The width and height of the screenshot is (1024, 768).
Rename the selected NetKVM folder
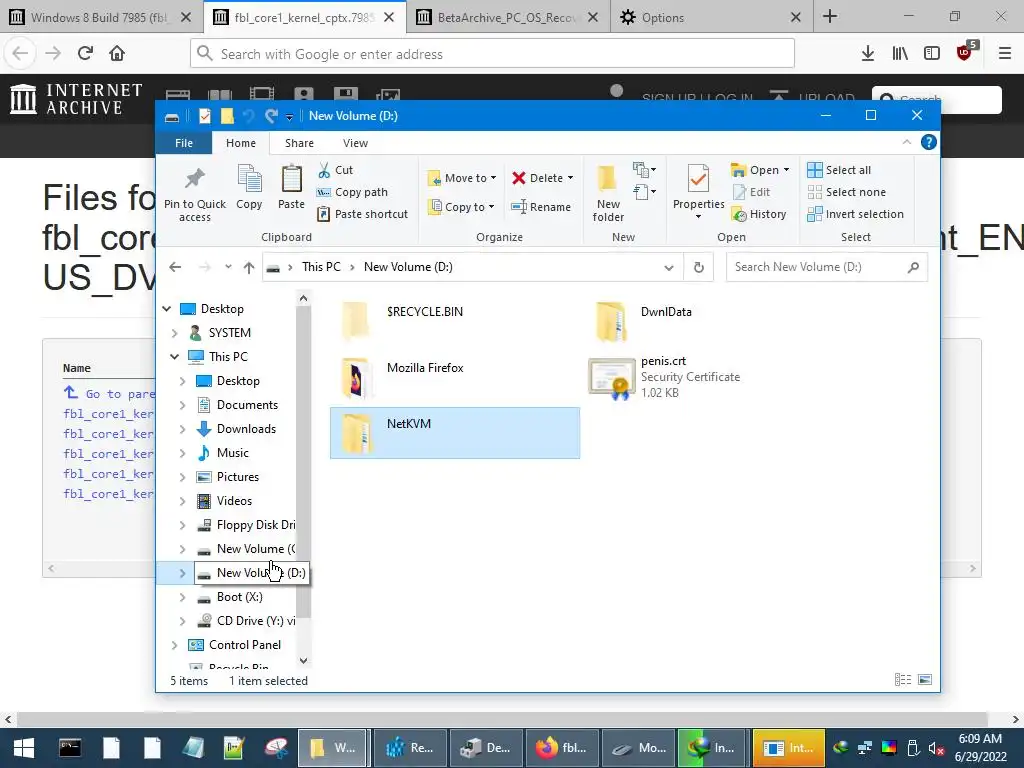541,207
